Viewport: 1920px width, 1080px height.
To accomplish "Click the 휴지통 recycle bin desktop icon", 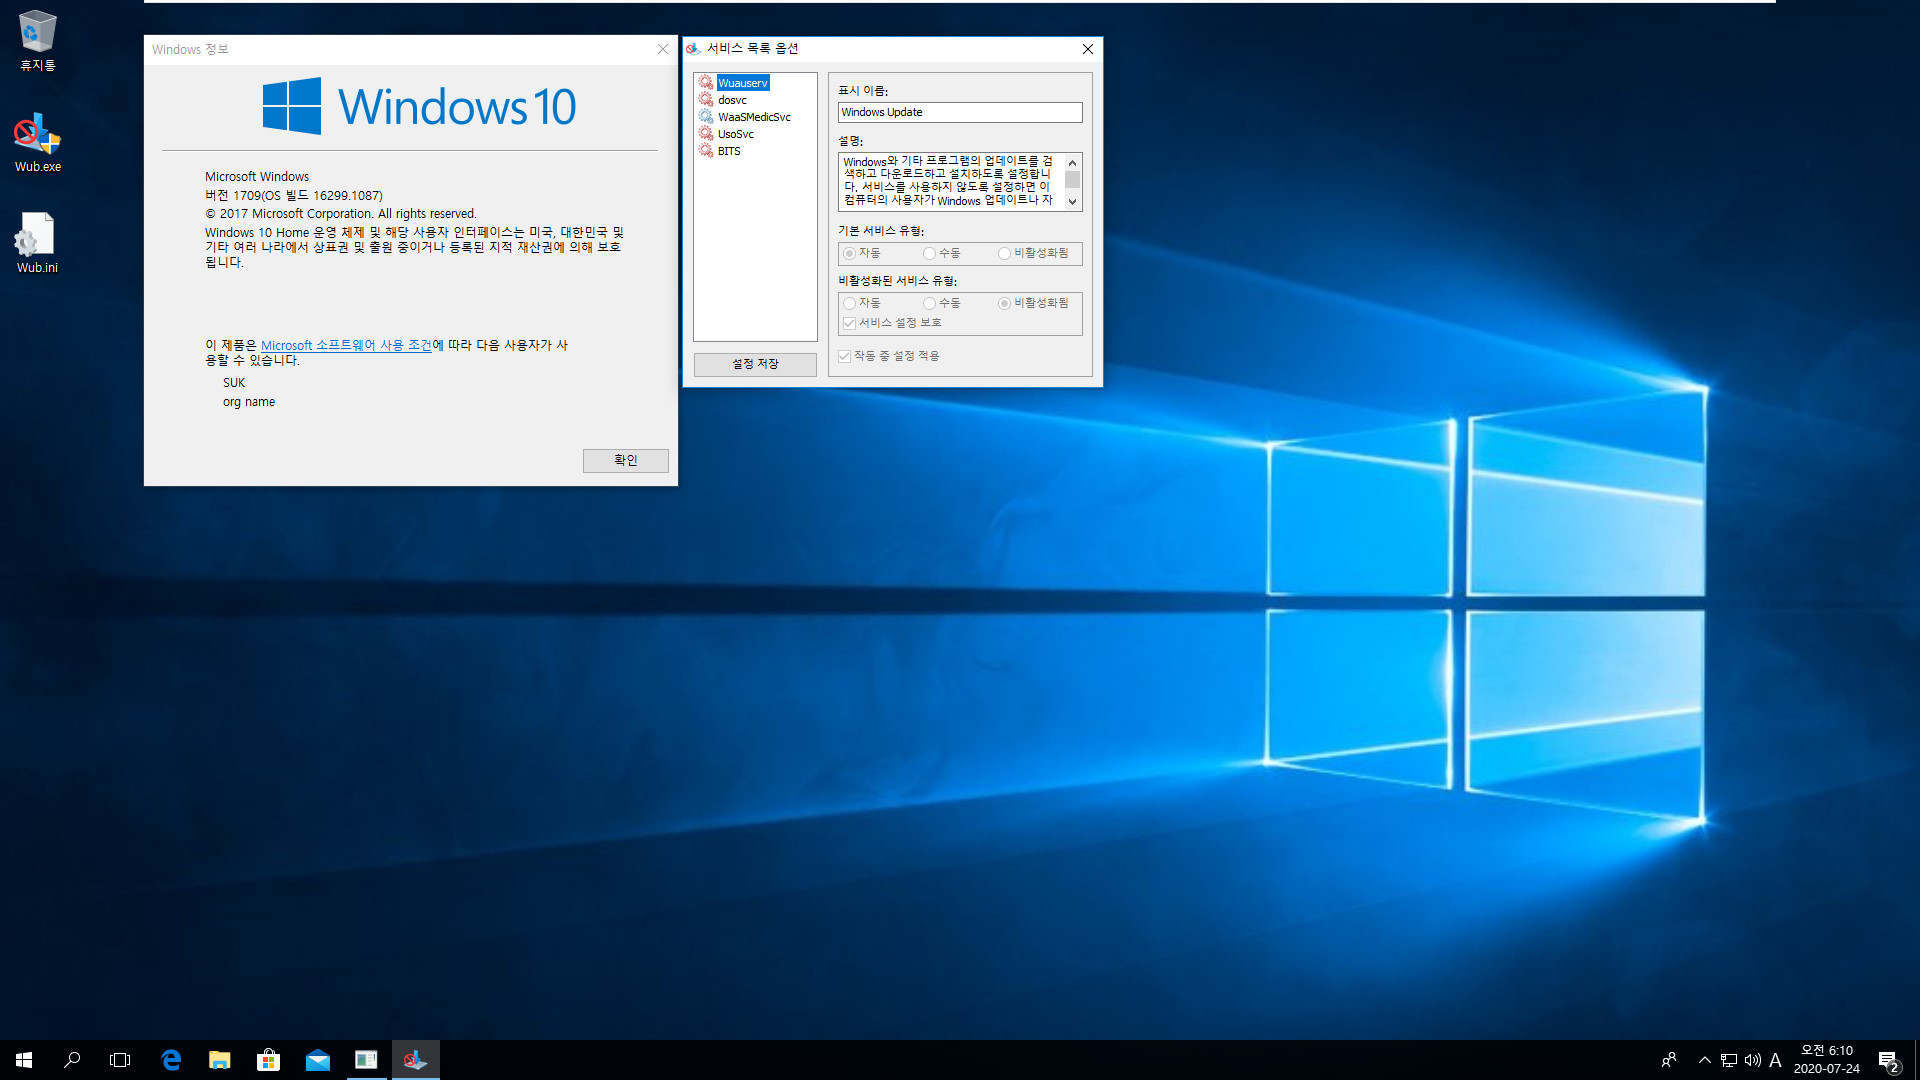I will (x=38, y=42).
